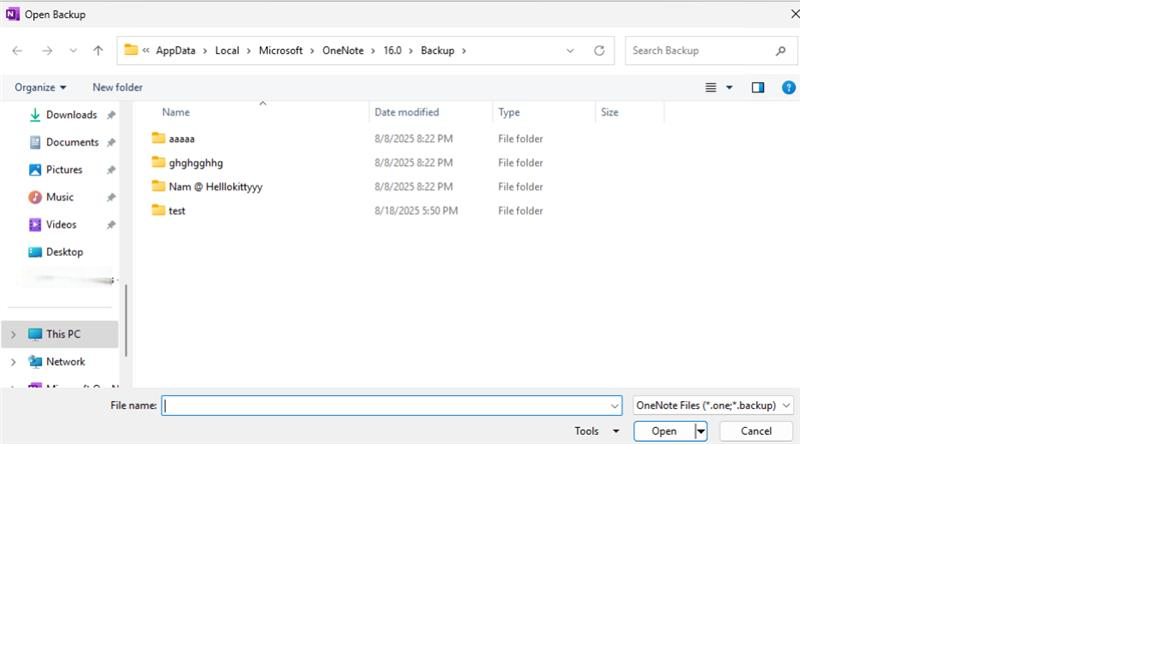The image size is (1152, 648).
Task: Refresh the Backup folder view
Action: coord(600,51)
